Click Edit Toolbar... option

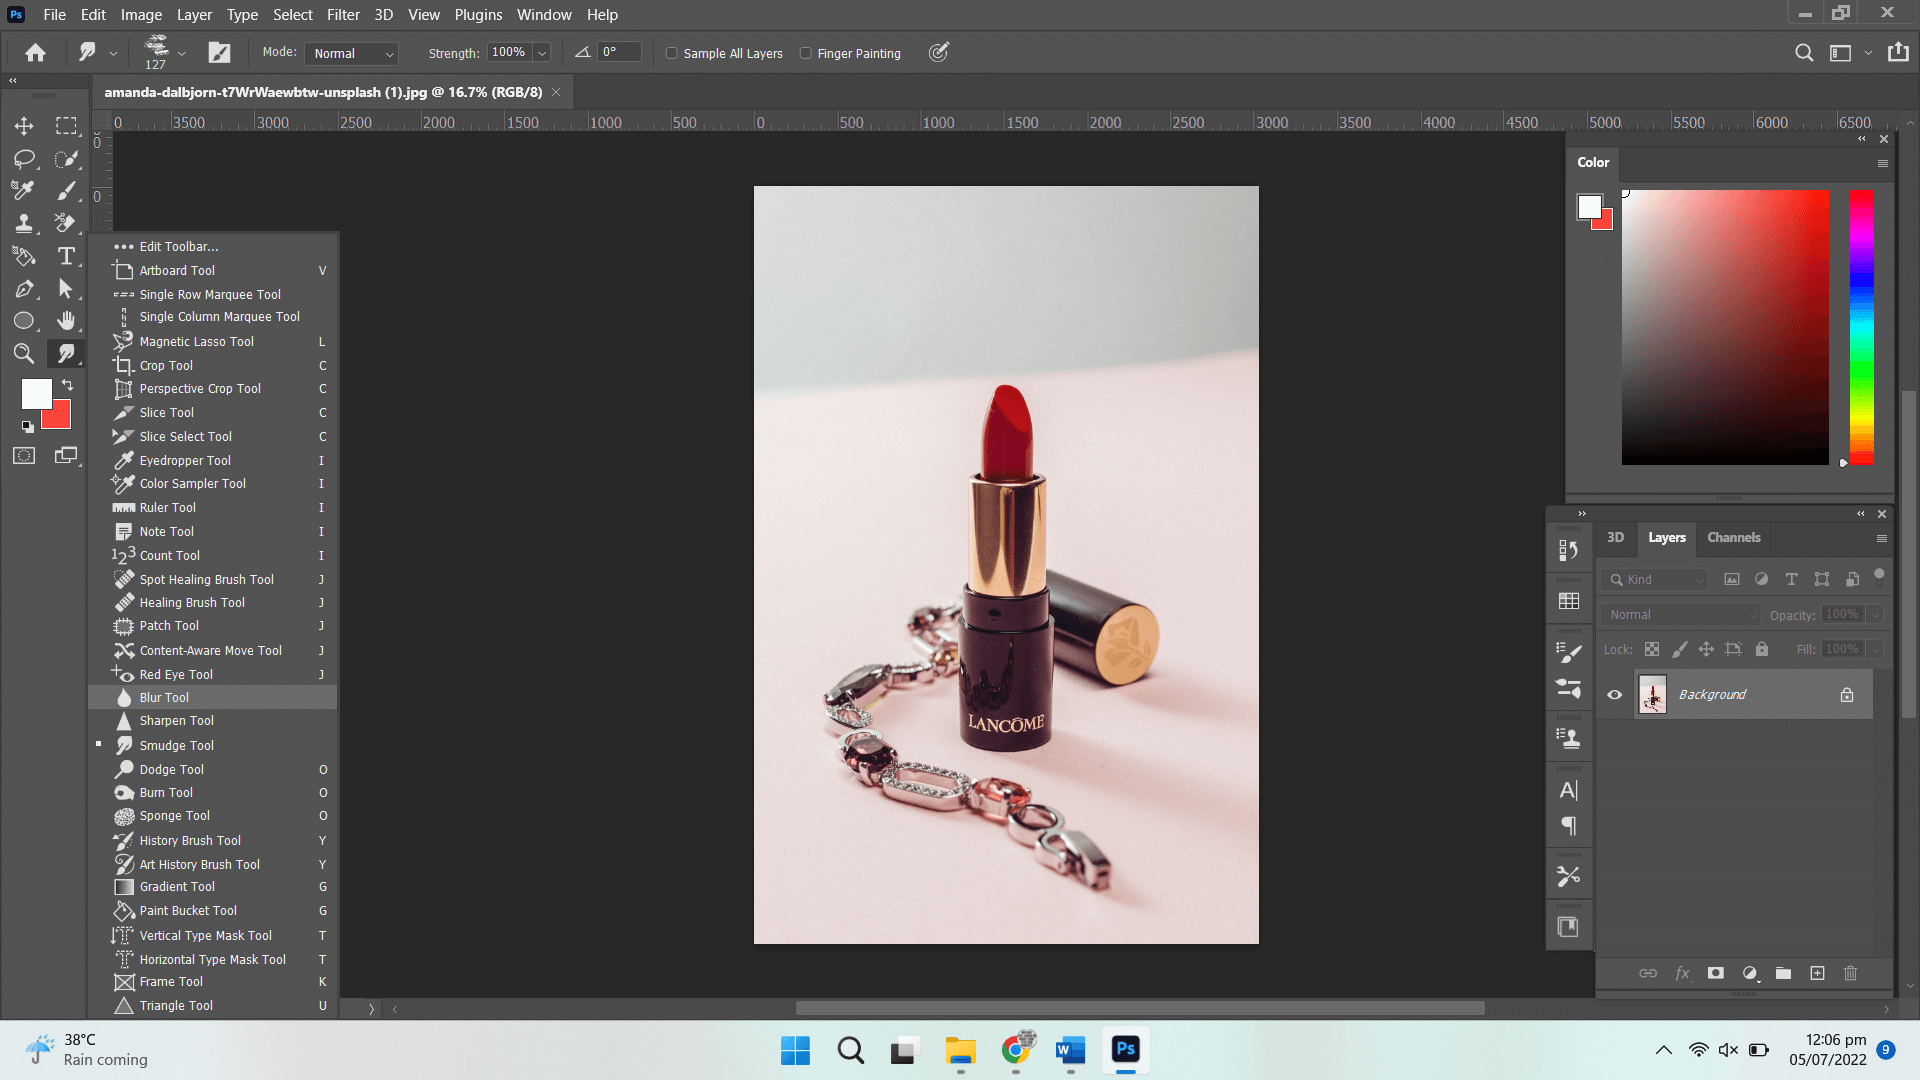coord(212,247)
